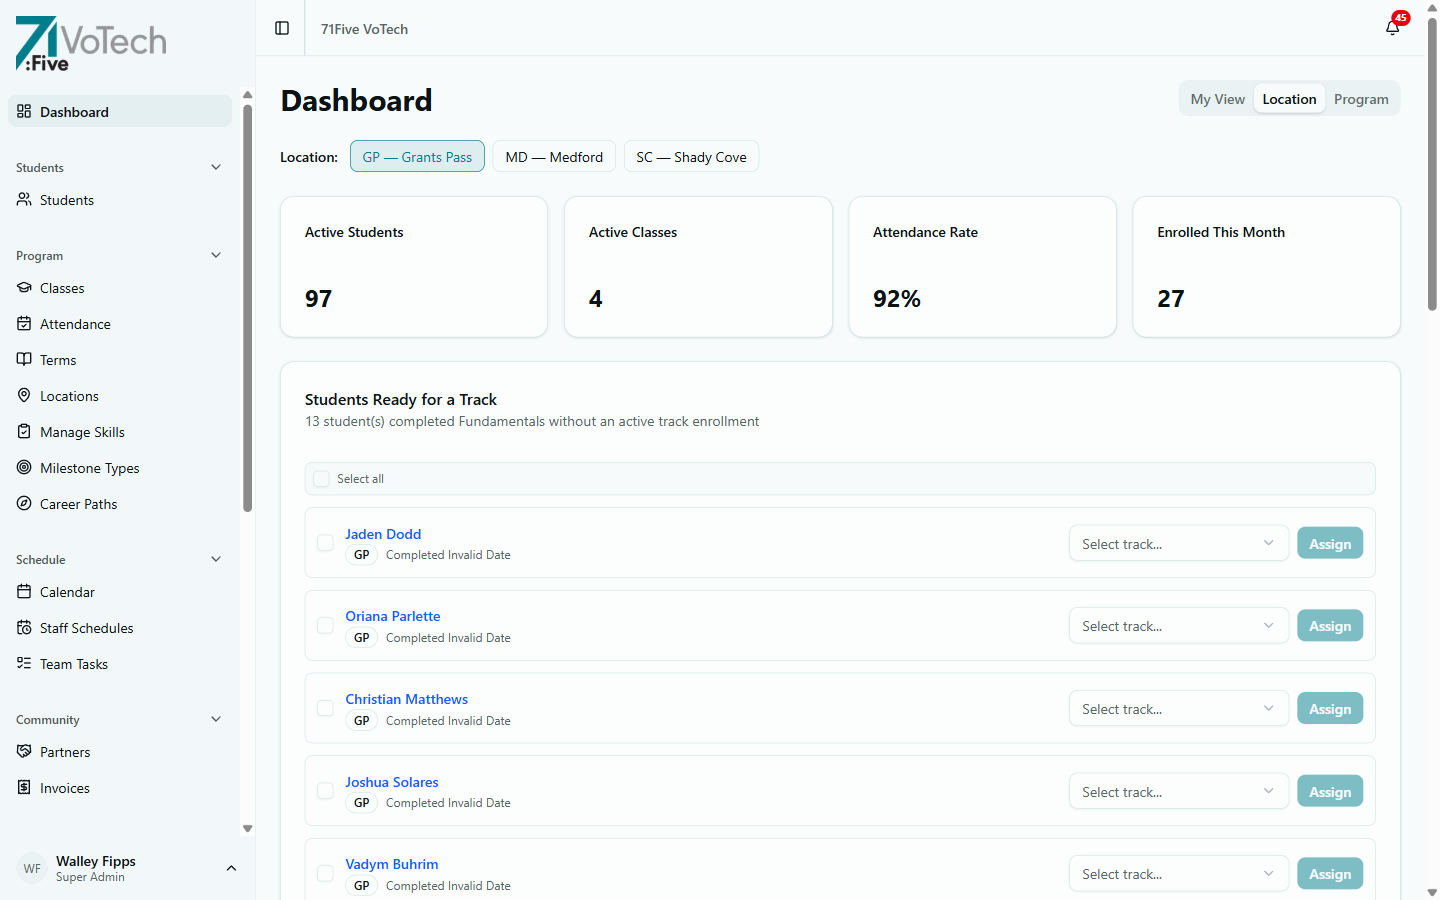1440x900 pixels.
Task: Open the notifications bell
Action: click(x=1392, y=27)
